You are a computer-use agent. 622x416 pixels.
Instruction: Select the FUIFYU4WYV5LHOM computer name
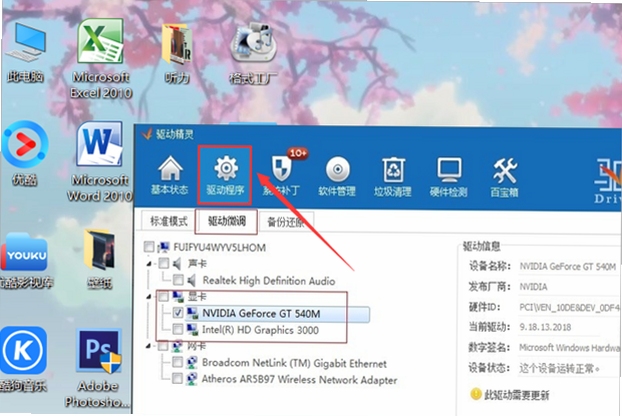(219, 247)
